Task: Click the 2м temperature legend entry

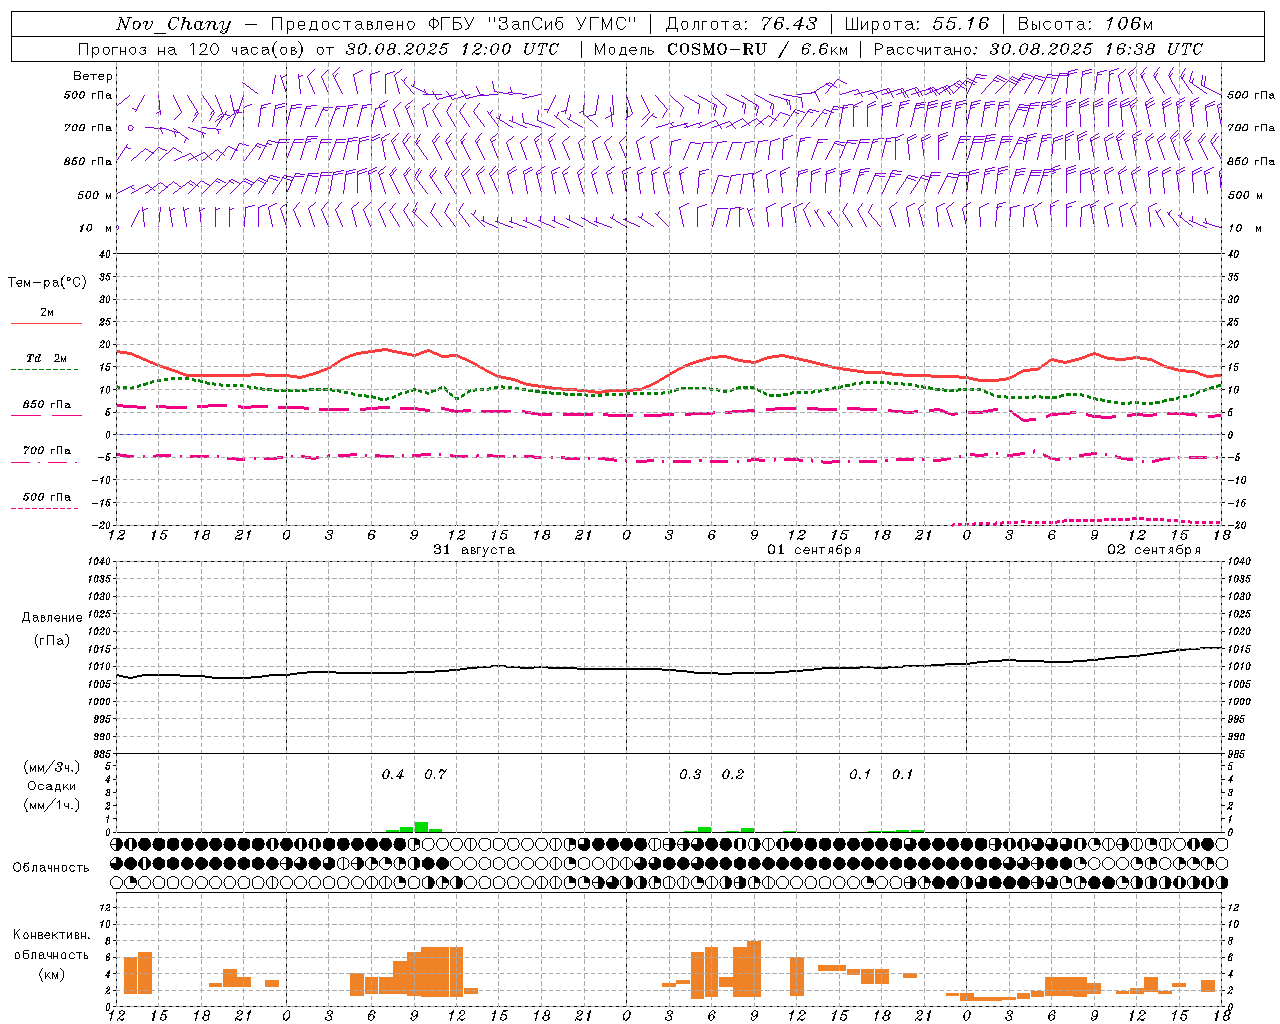Action: (x=47, y=315)
